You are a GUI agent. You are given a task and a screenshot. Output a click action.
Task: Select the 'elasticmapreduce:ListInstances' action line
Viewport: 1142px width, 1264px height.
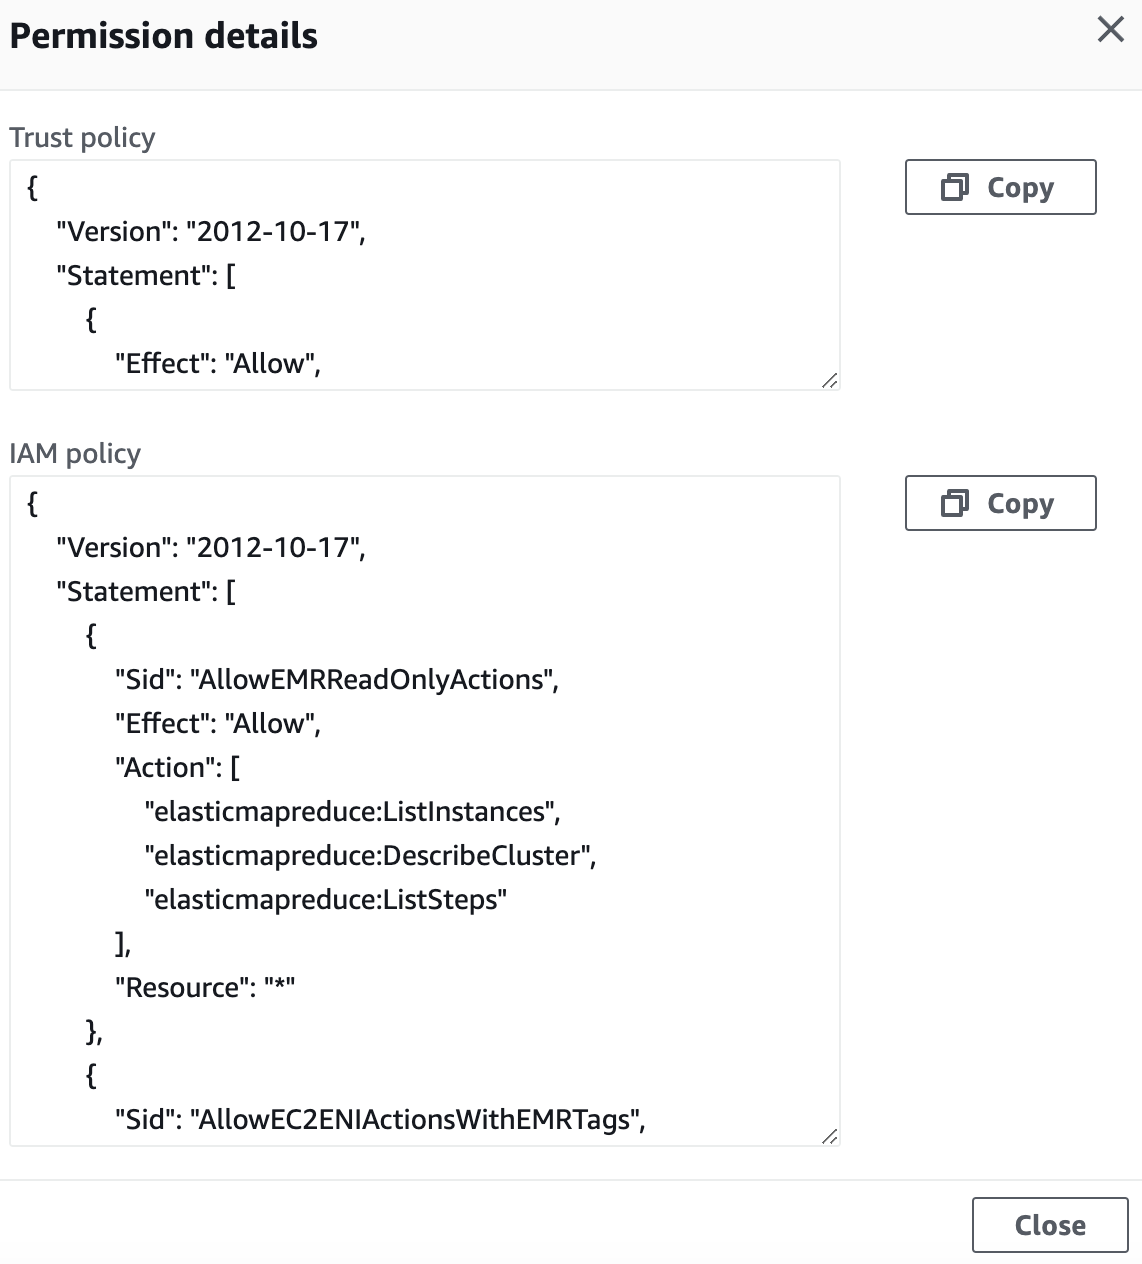pos(353,811)
